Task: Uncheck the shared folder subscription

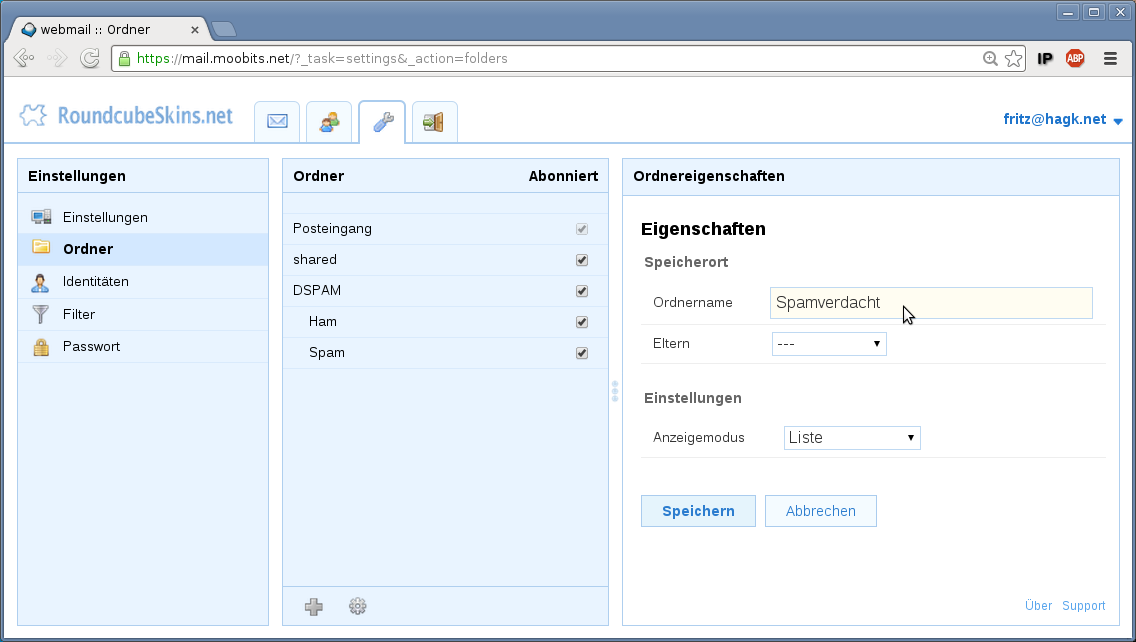Action: coord(581,259)
